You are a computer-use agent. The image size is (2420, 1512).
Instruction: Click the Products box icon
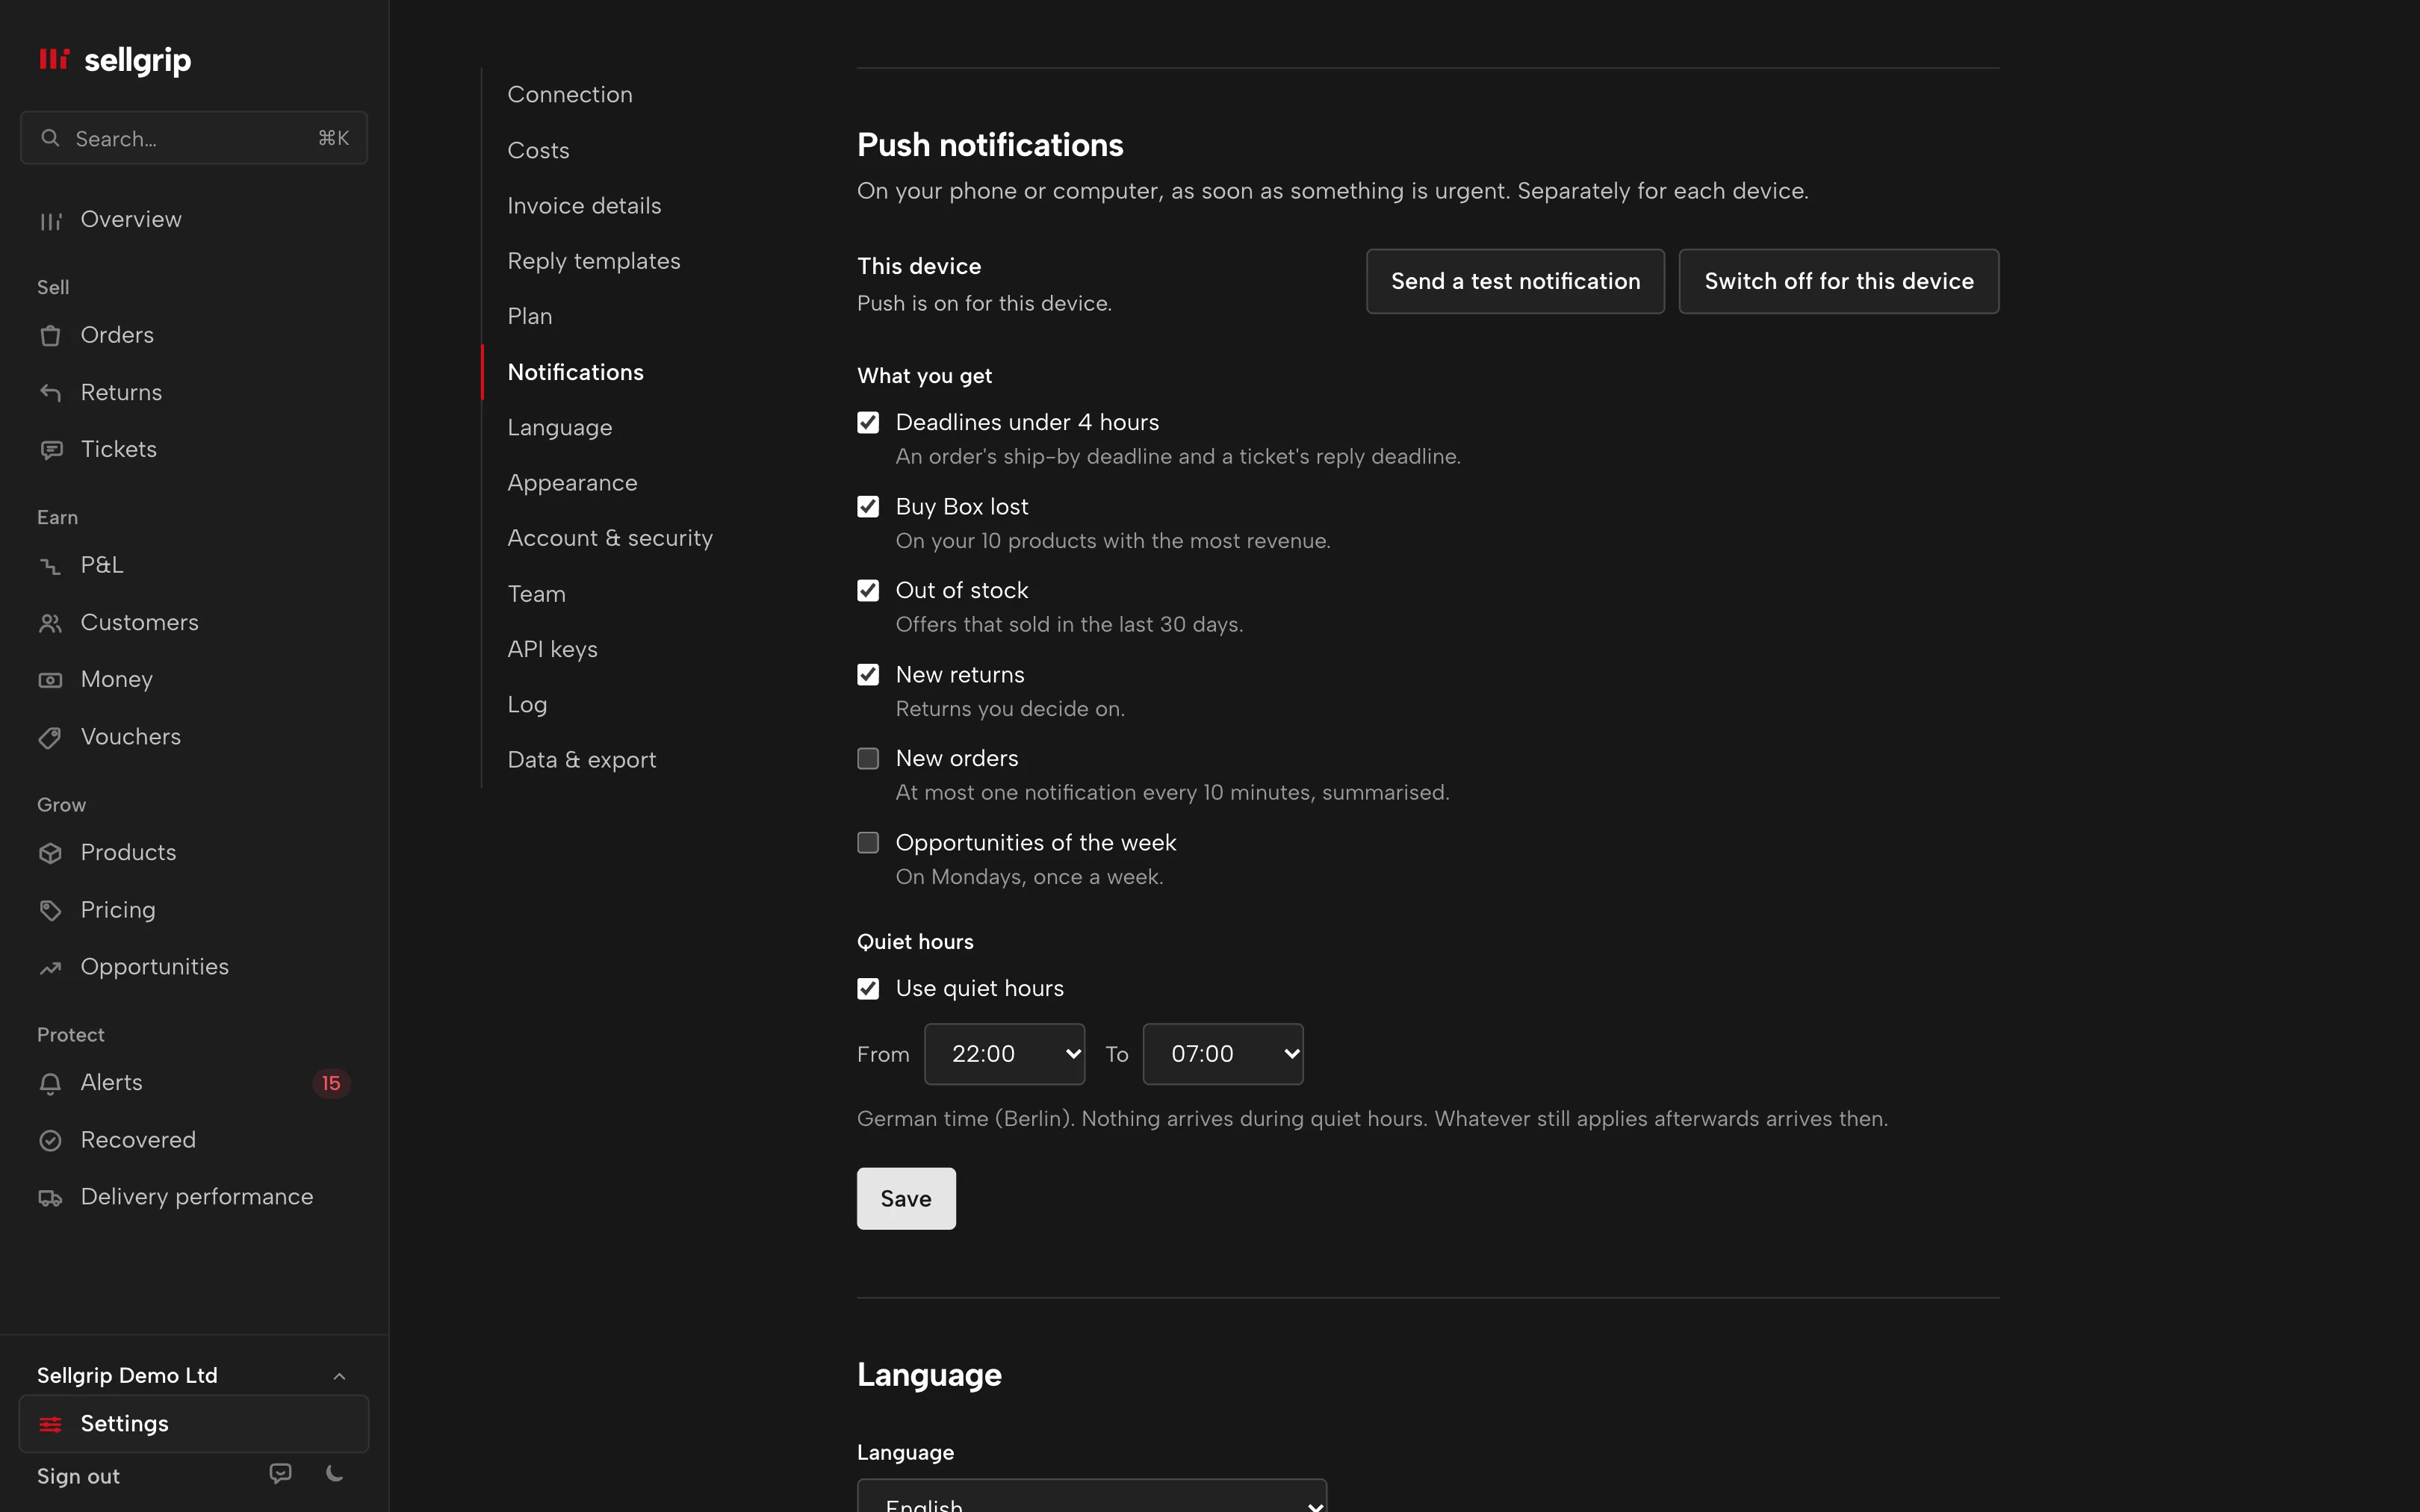[50, 853]
